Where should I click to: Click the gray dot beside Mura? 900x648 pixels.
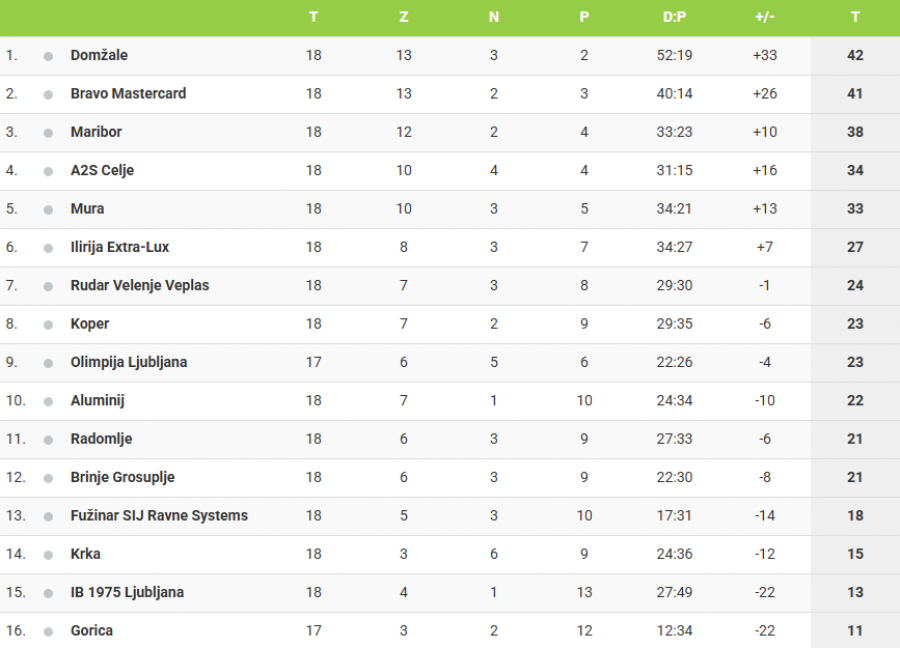[48, 210]
